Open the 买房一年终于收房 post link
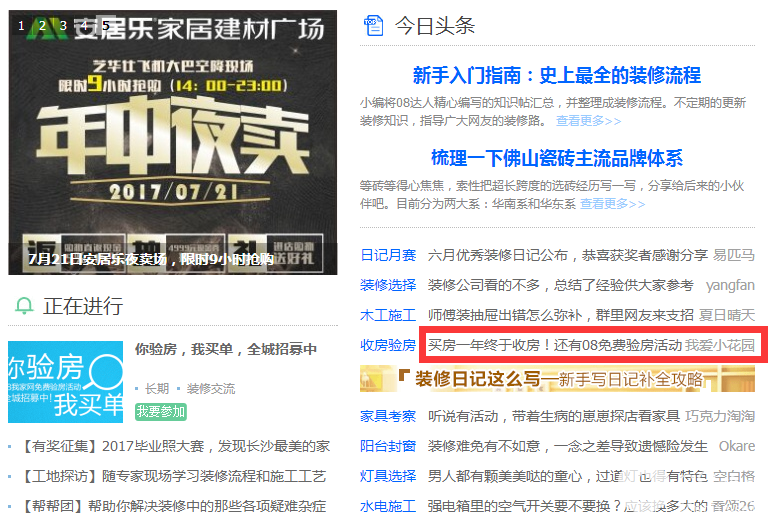 click(555, 345)
